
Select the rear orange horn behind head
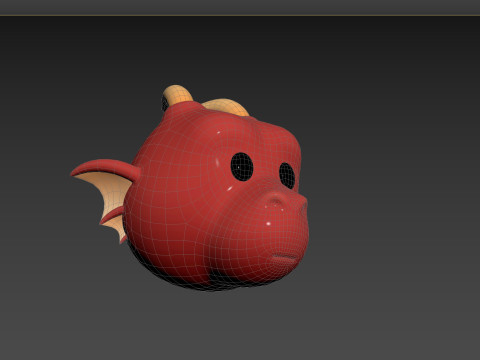click(226, 107)
